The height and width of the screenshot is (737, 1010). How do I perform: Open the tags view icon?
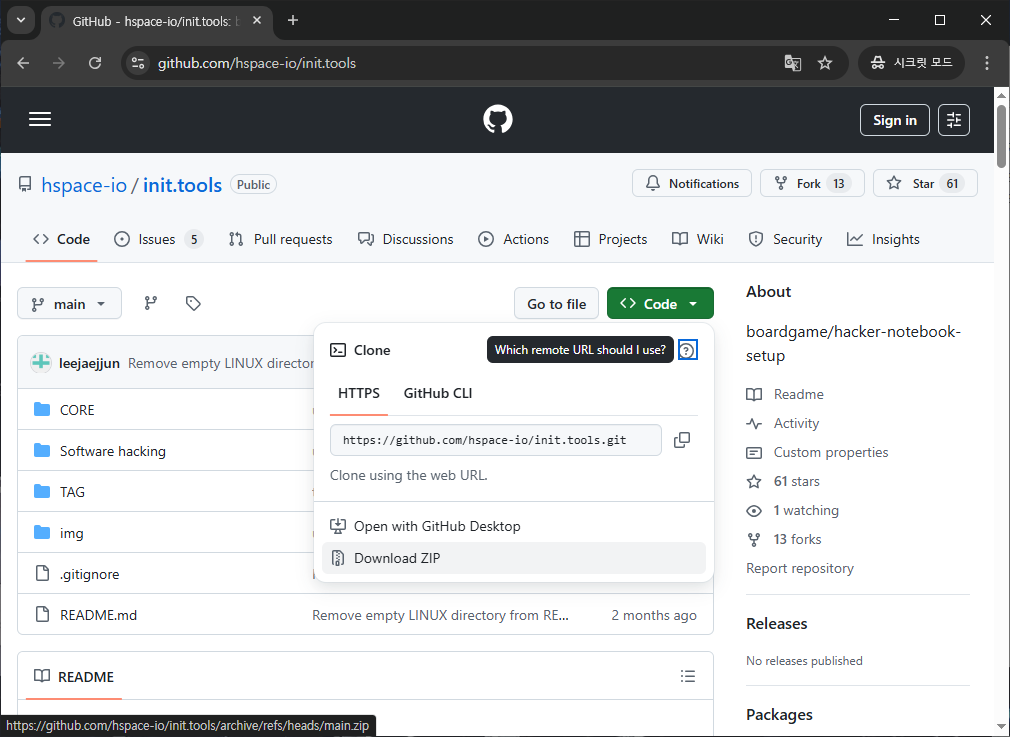point(194,304)
